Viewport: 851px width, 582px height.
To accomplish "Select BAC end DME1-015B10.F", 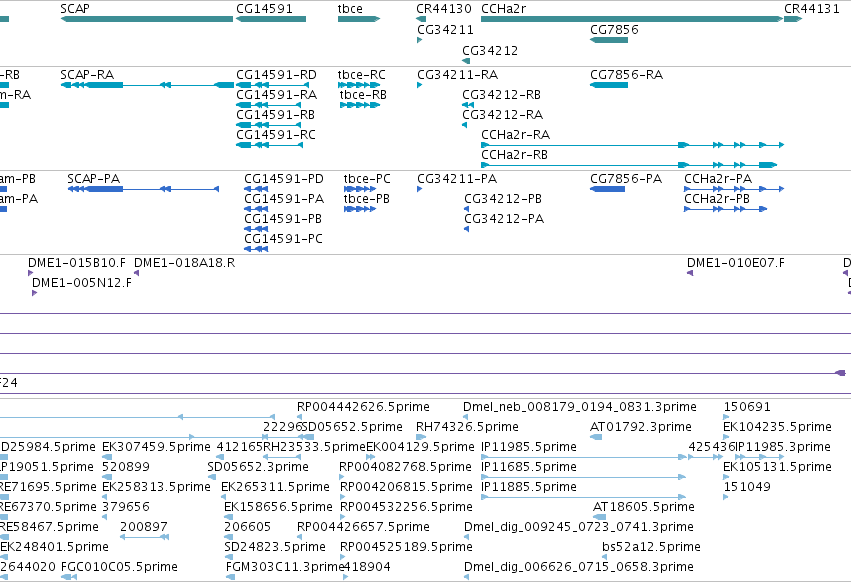I will tap(77, 263).
